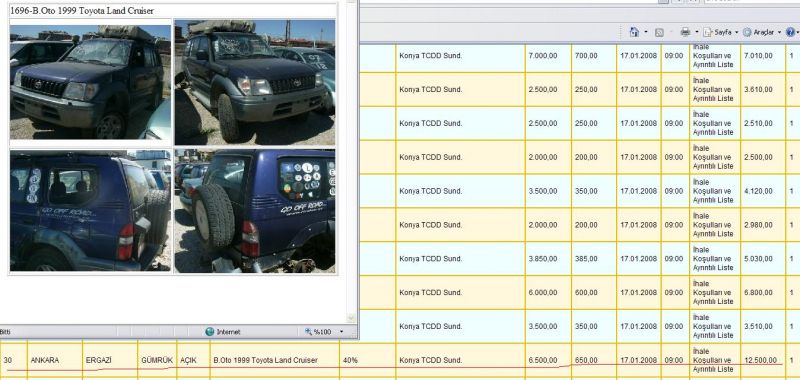Expand the Print options dropdown arrow
Screen dimensions: 800x380
697,32
